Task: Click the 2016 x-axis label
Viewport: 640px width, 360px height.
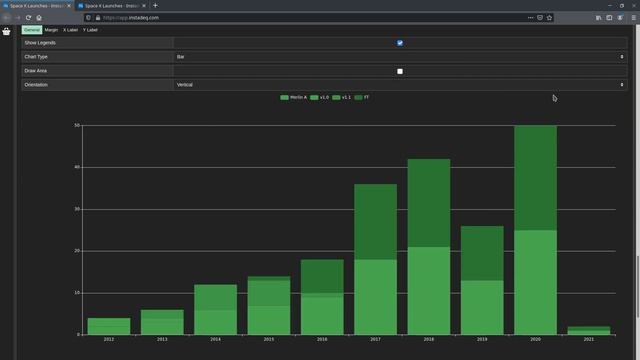Action: (322, 339)
